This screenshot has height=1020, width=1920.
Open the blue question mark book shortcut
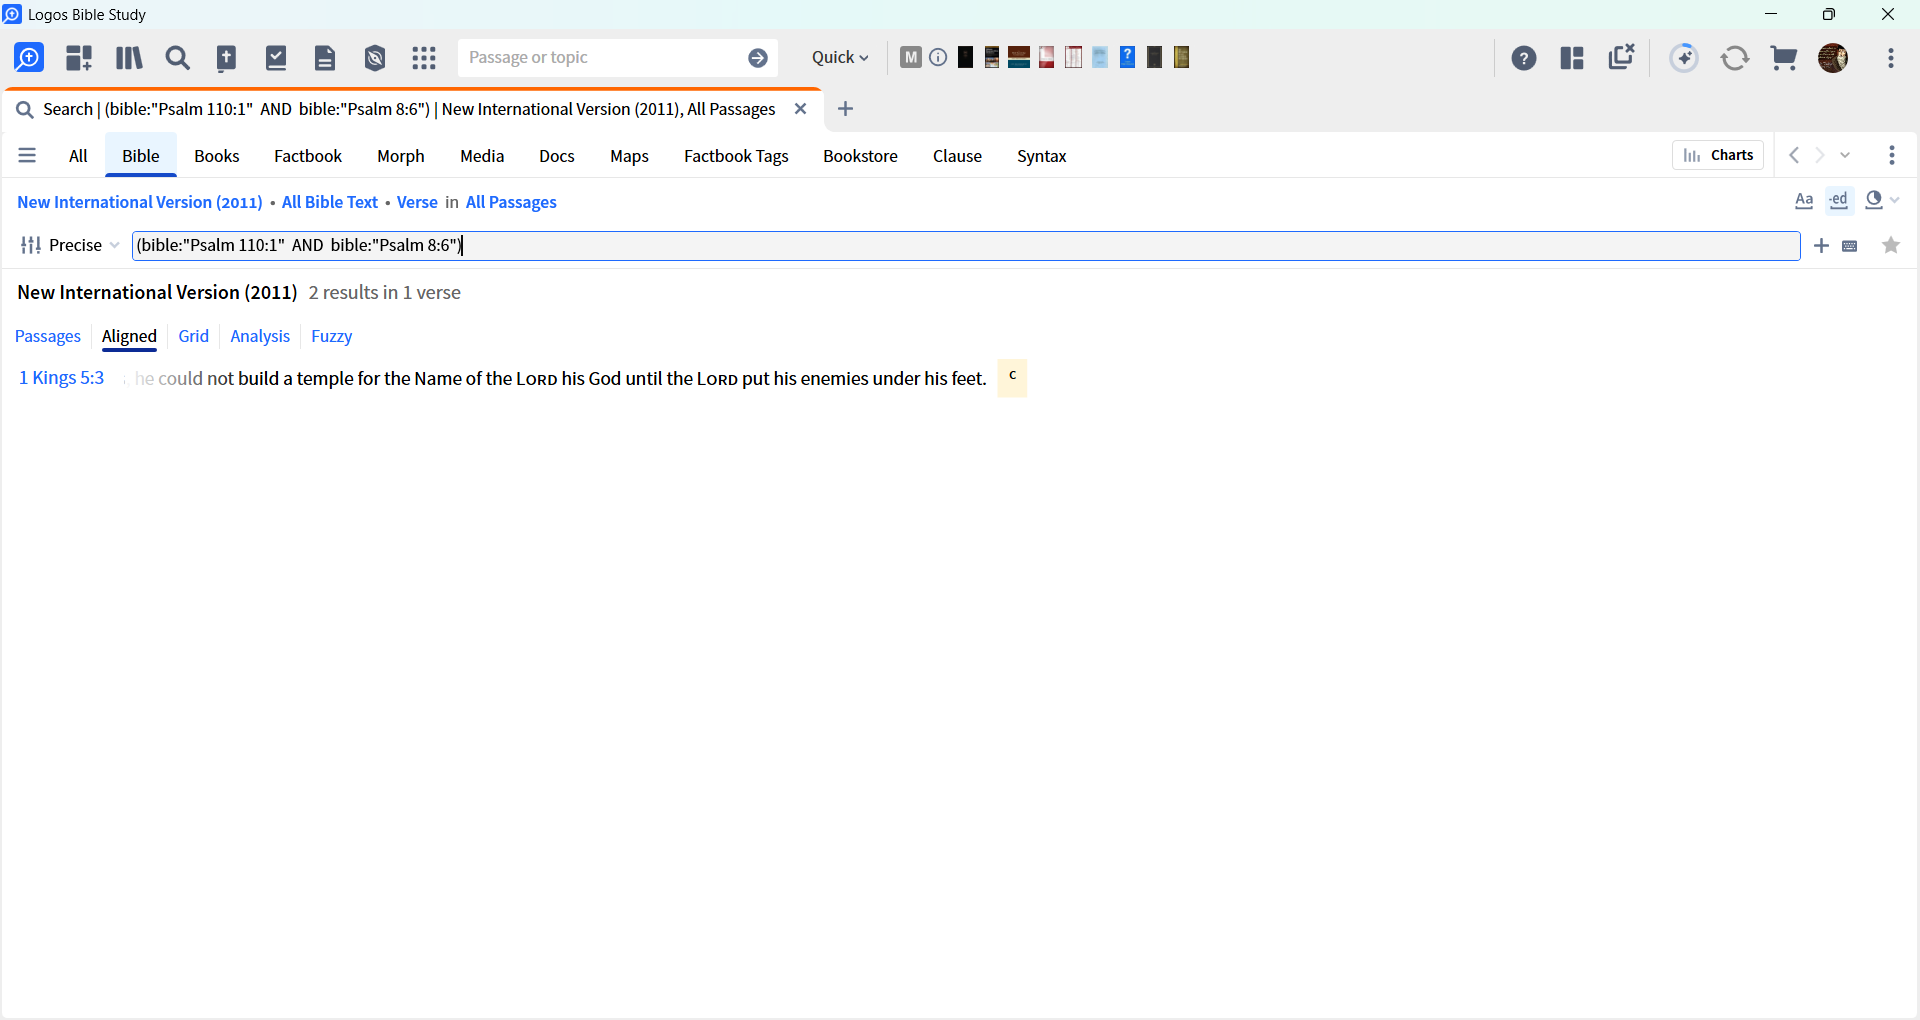pyautogui.click(x=1127, y=57)
